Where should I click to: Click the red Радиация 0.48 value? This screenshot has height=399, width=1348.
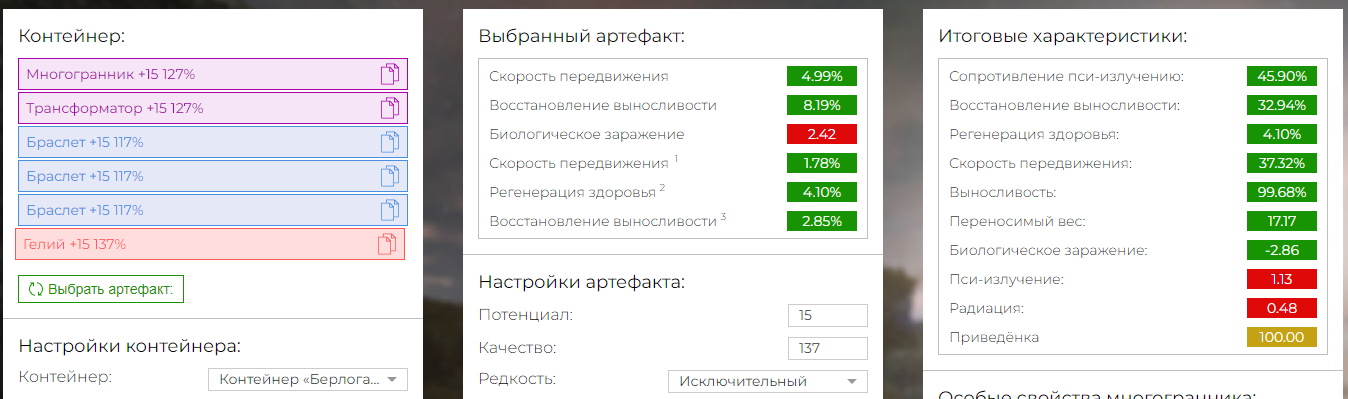pos(1282,308)
